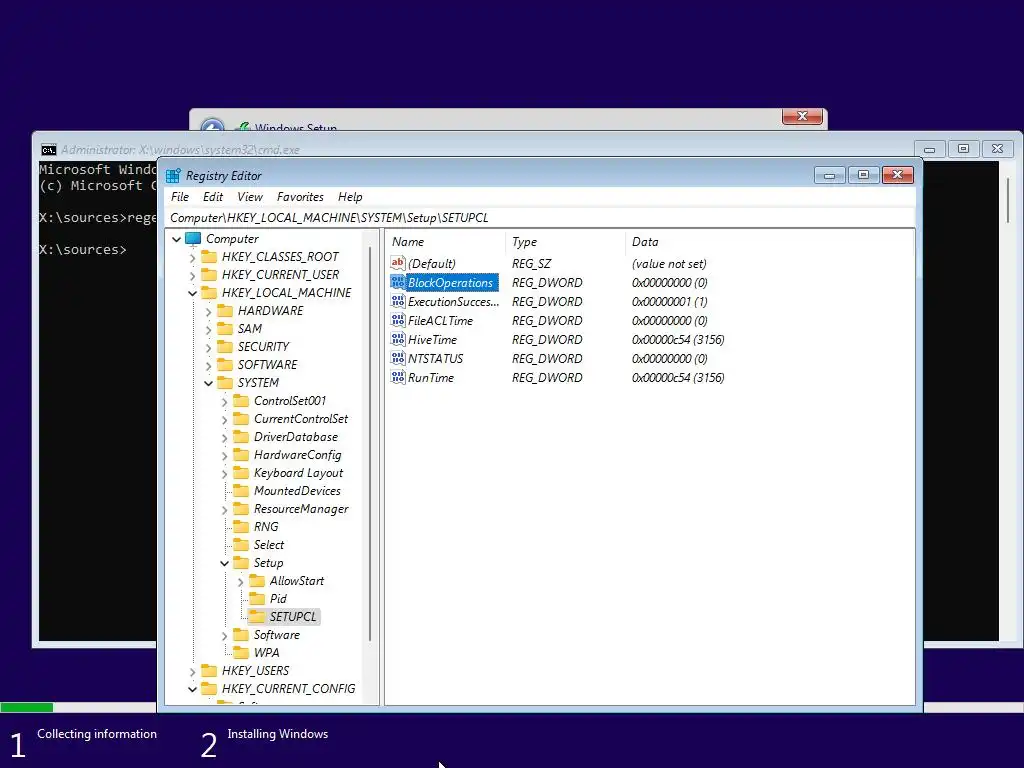Open the Favorites menu

(300, 197)
